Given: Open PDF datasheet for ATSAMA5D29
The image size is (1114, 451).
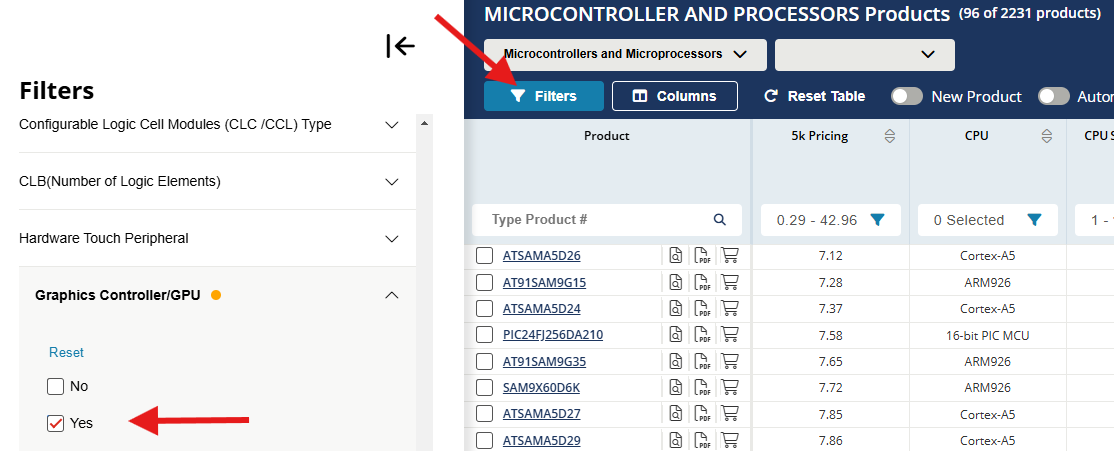Looking at the screenshot, I should pos(702,441).
